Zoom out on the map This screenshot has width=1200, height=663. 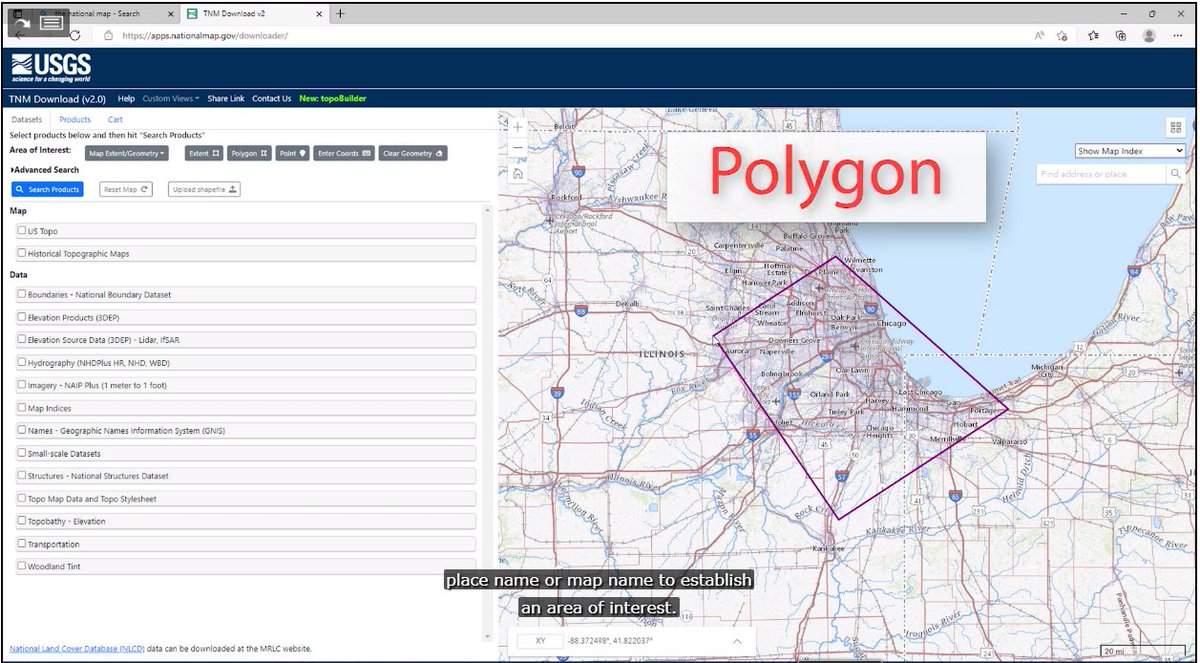tap(517, 149)
